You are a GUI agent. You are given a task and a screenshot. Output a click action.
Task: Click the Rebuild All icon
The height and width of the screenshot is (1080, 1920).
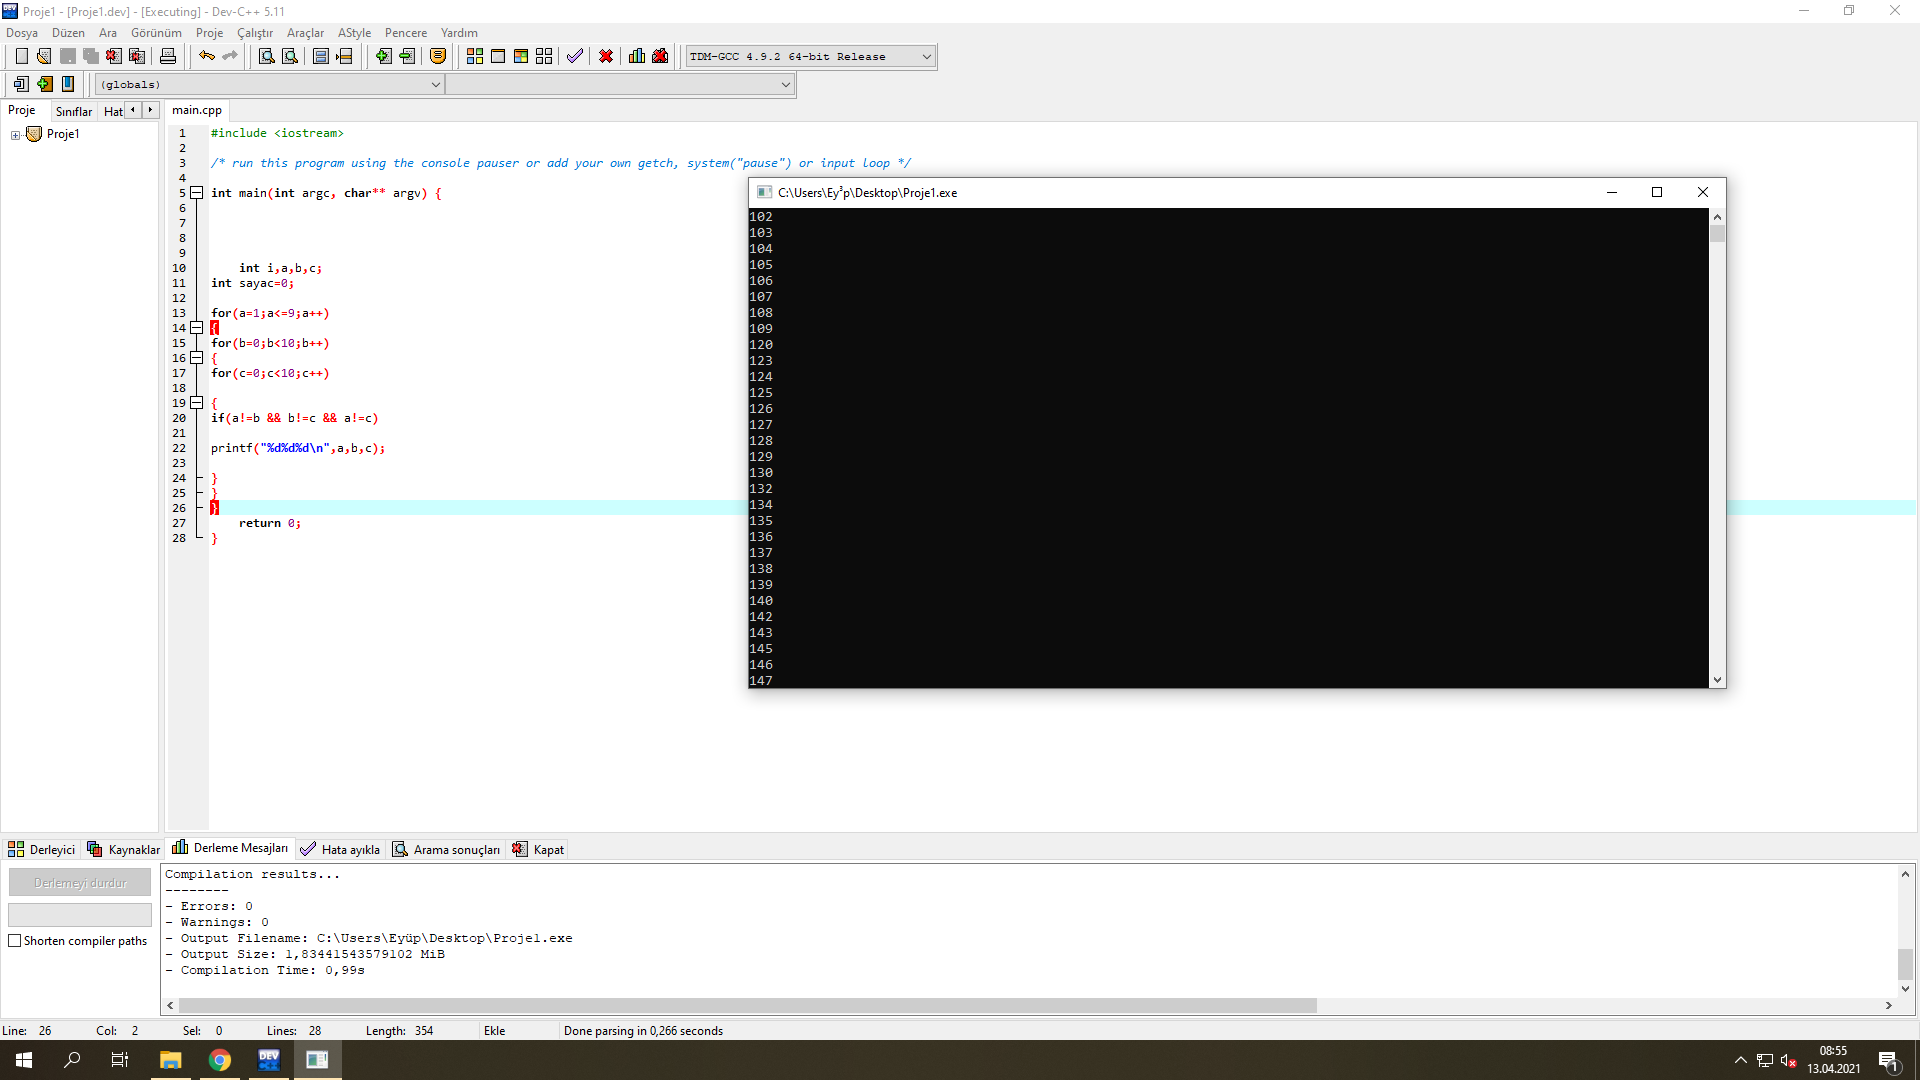tap(544, 57)
